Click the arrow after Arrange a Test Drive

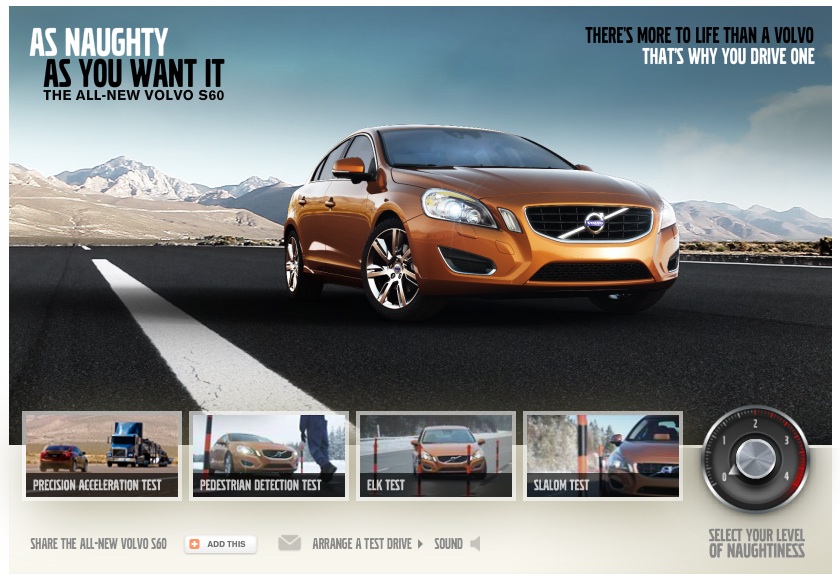click(x=420, y=544)
